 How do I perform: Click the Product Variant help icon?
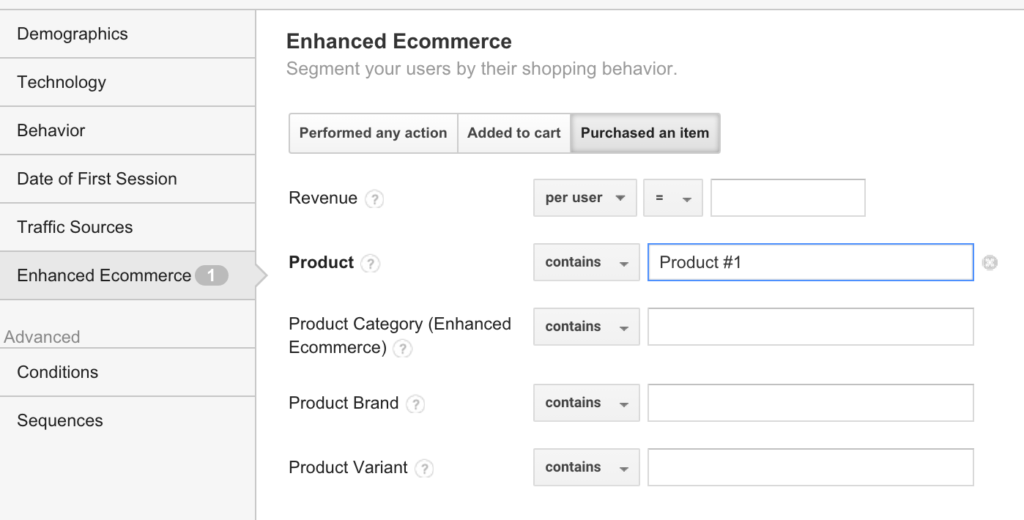[424, 468]
